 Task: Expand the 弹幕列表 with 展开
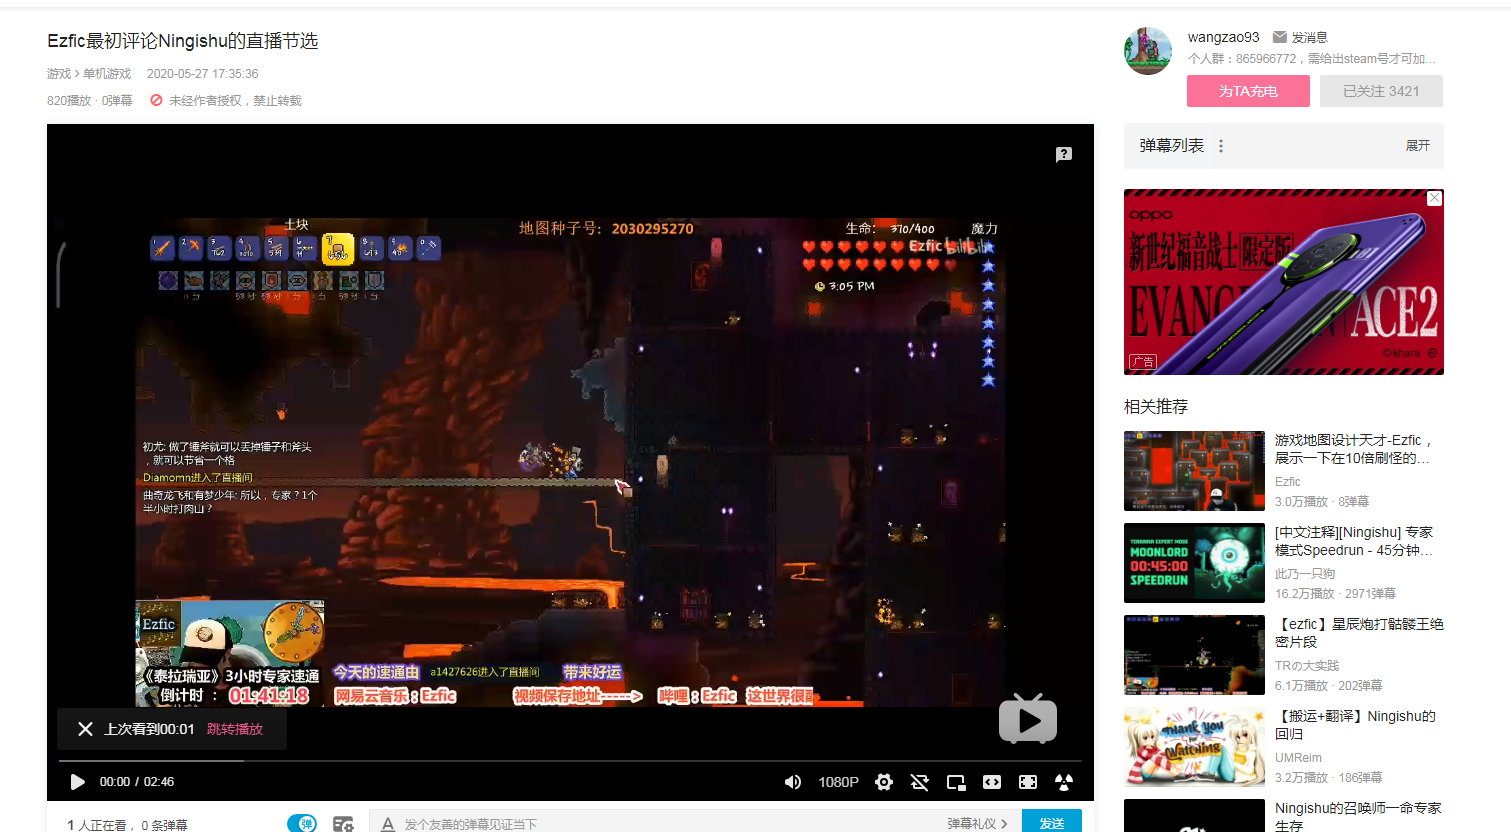click(x=1418, y=146)
